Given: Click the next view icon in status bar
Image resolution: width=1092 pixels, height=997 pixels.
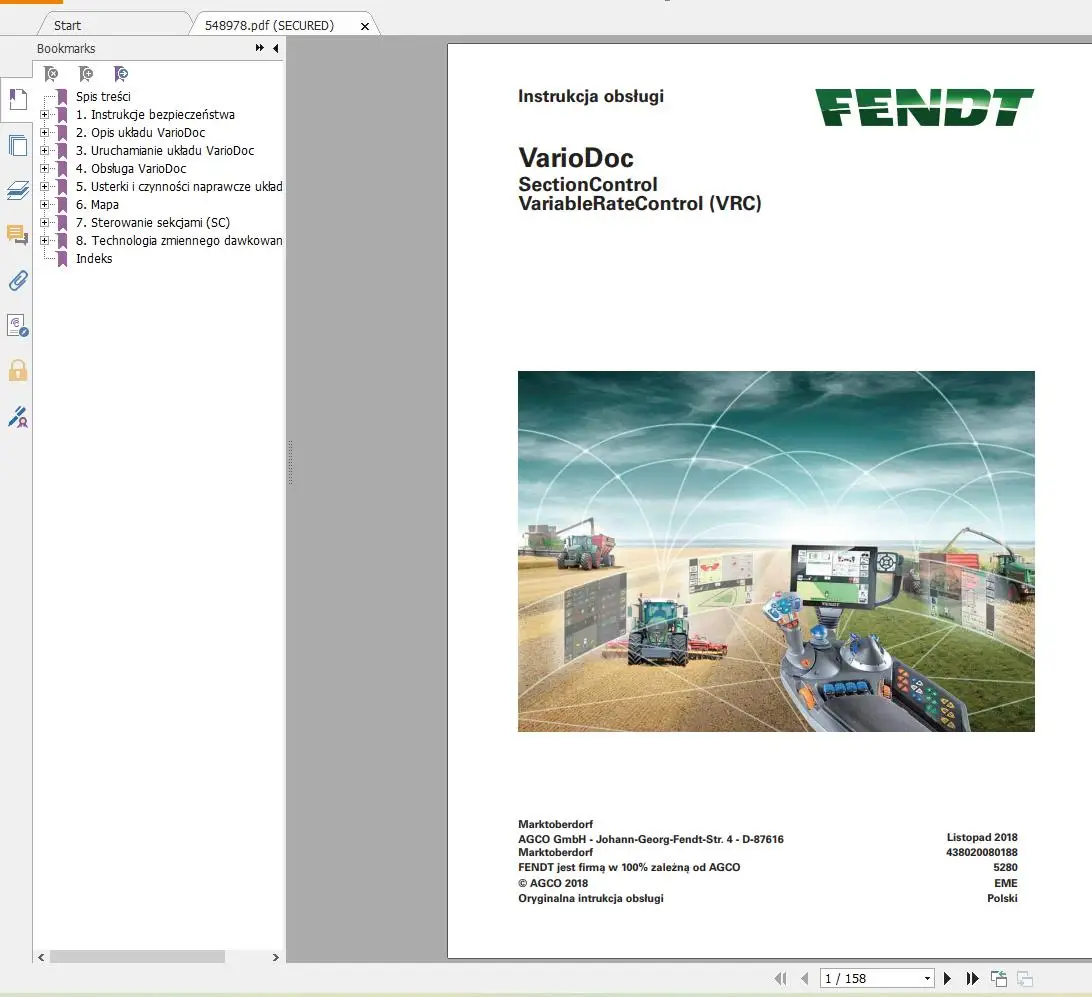Looking at the screenshot, I should 1024,978.
